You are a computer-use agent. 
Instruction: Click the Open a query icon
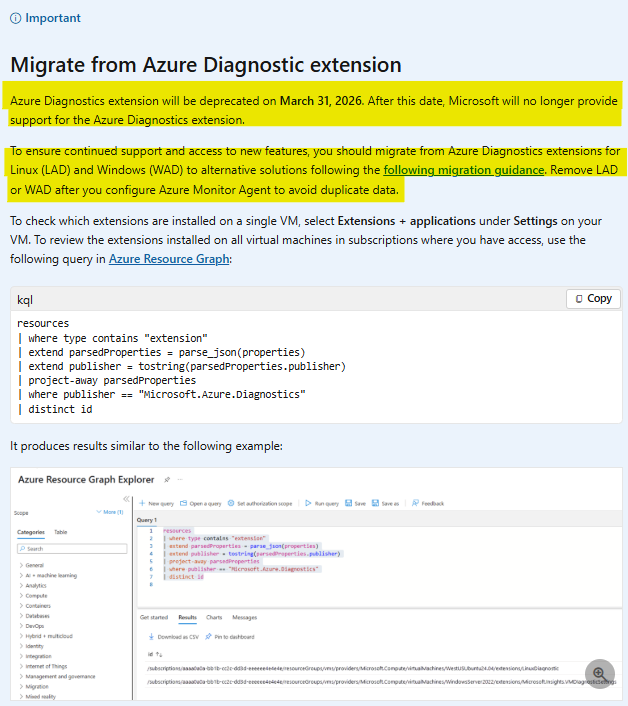(183, 503)
